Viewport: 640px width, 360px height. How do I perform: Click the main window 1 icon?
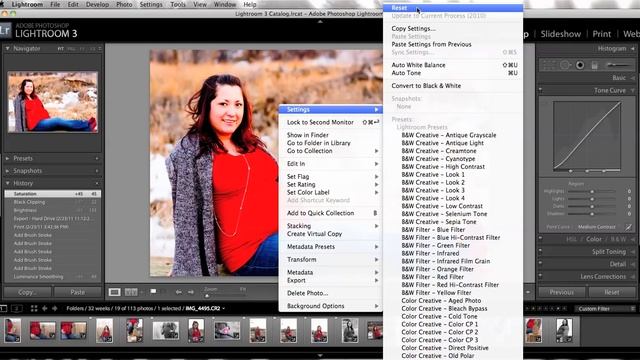click(x=3, y=308)
